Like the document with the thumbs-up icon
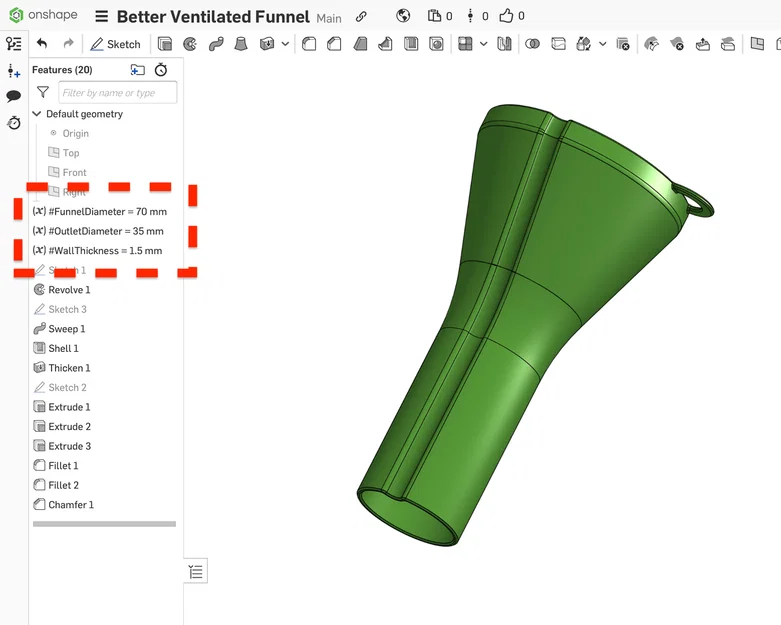 coord(506,16)
